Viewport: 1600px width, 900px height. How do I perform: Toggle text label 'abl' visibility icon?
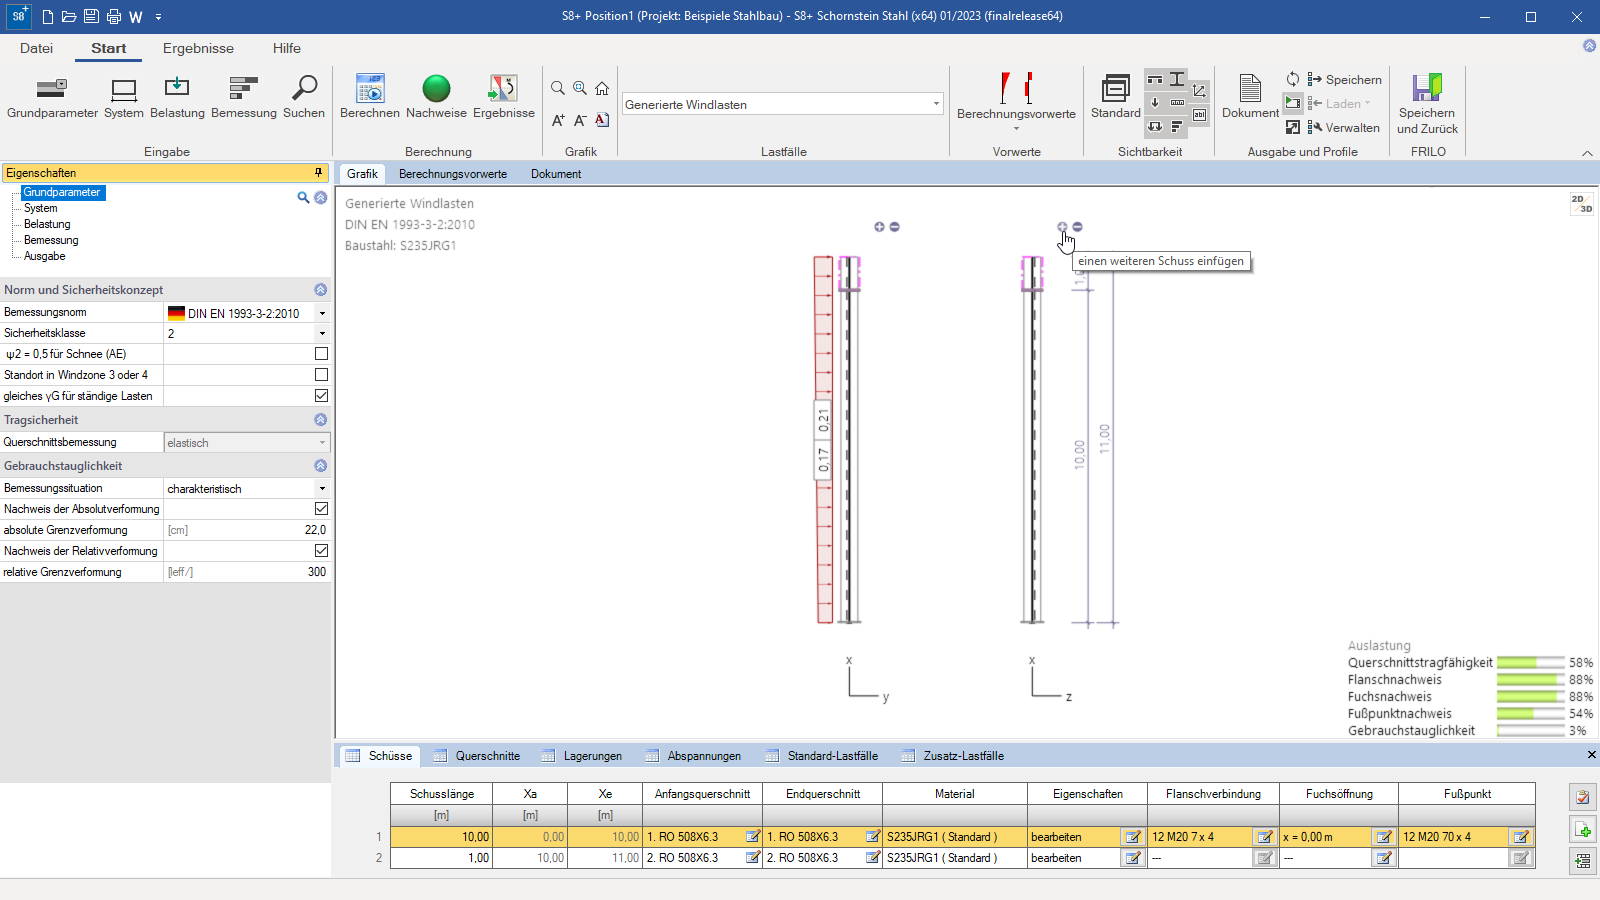tap(1199, 115)
